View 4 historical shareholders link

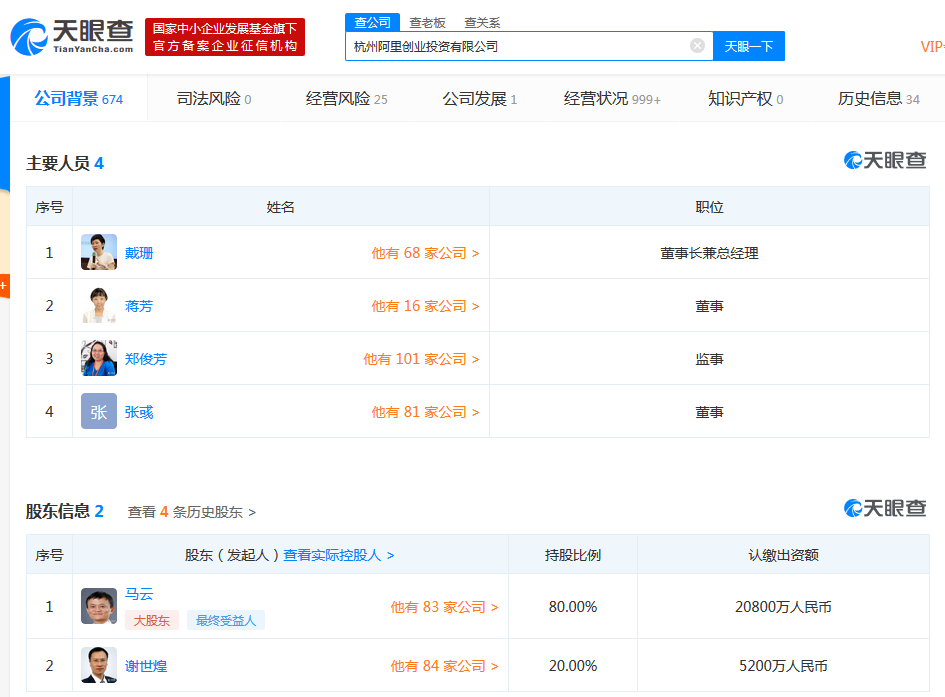pyautogui.click(x=191, y=512)
